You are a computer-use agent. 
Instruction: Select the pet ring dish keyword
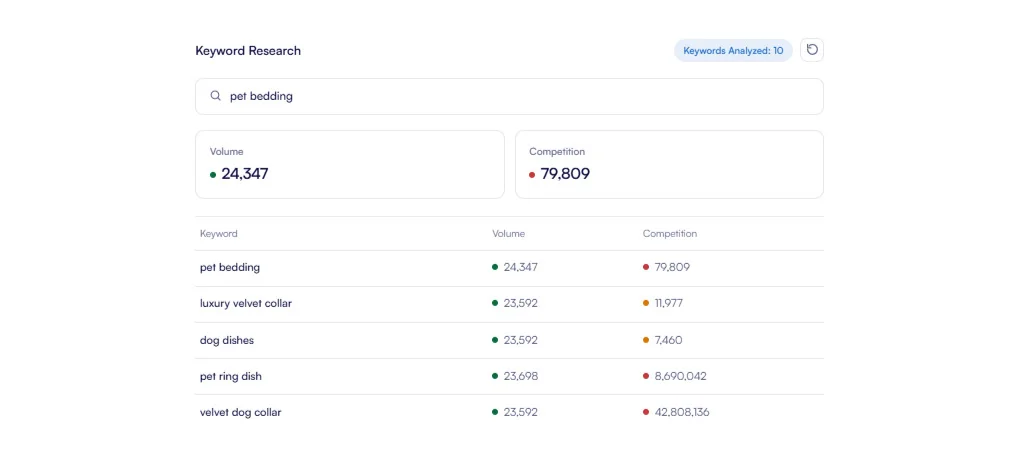pyautogui.click(x=231, y=376)
